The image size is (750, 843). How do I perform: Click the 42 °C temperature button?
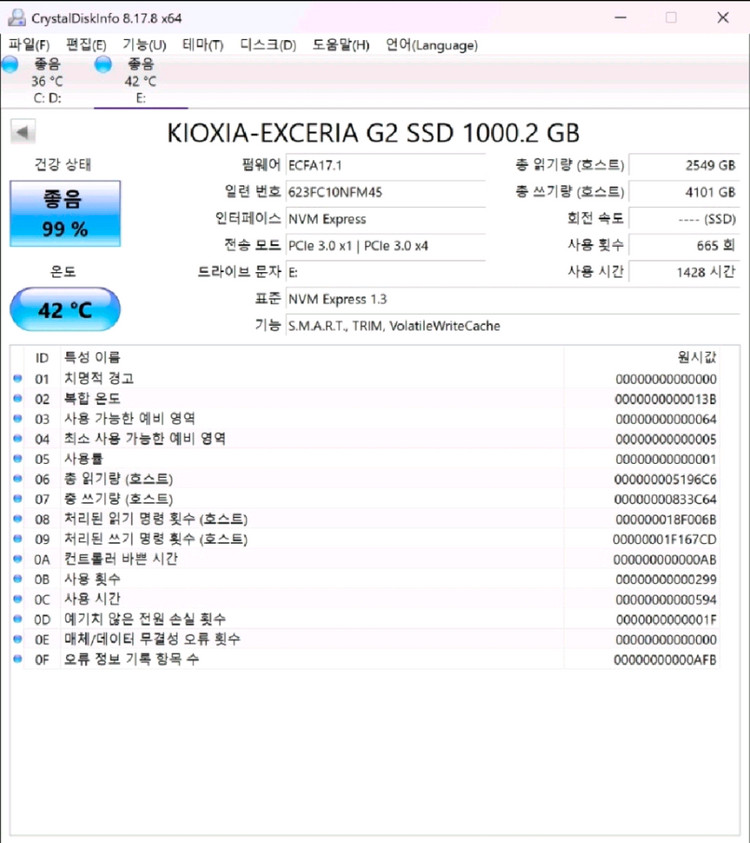(x=65, y=309)
